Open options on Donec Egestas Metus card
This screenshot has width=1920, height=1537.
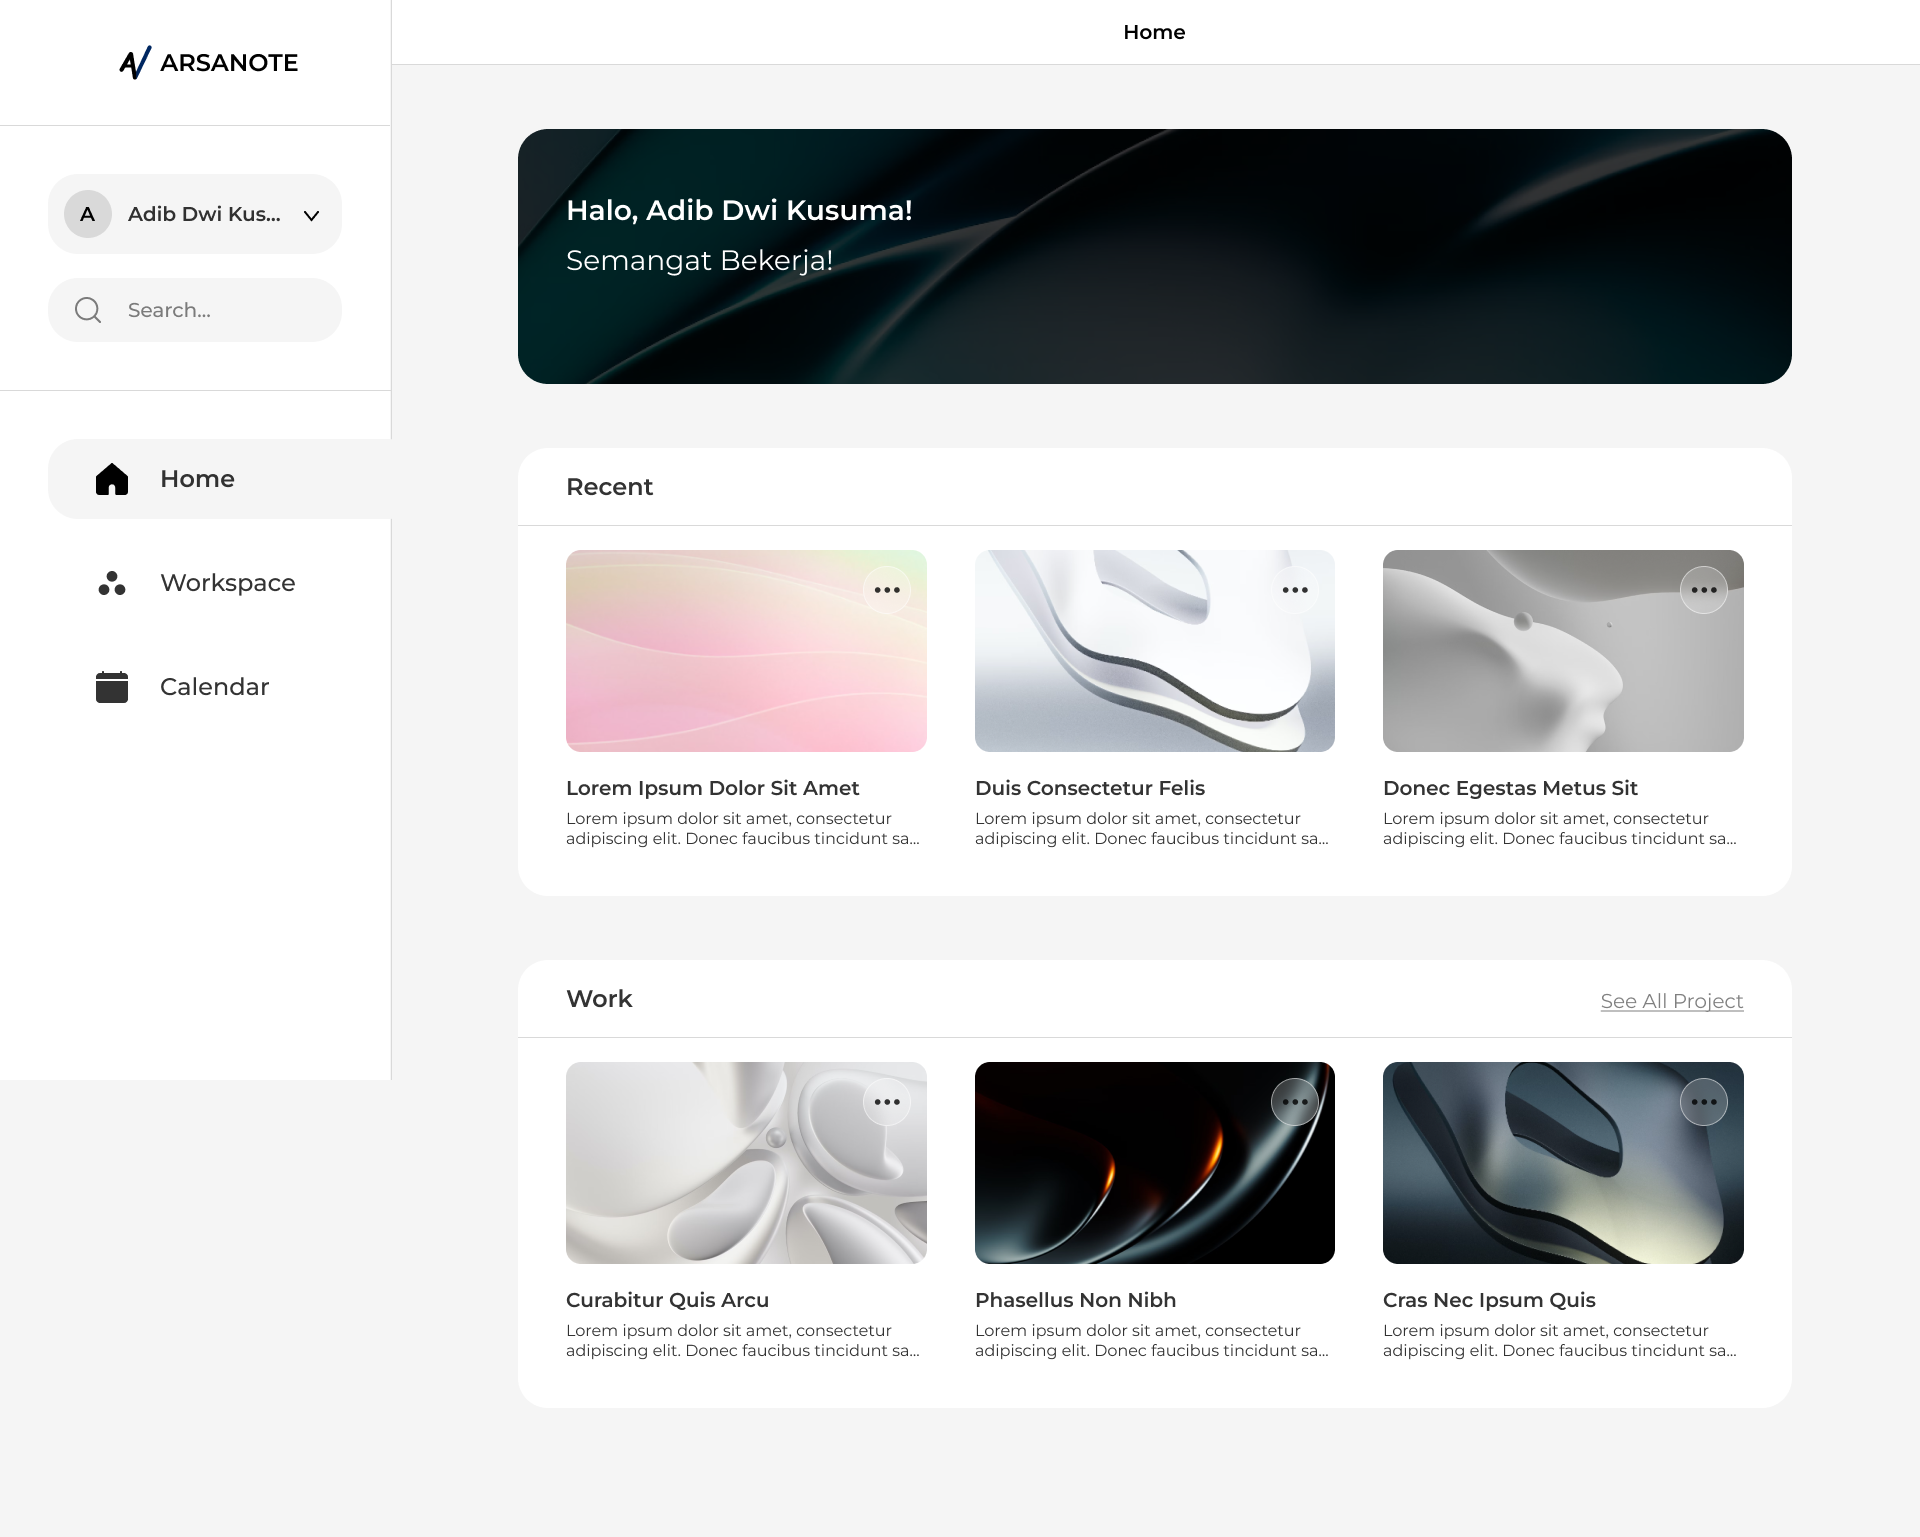1704,590
